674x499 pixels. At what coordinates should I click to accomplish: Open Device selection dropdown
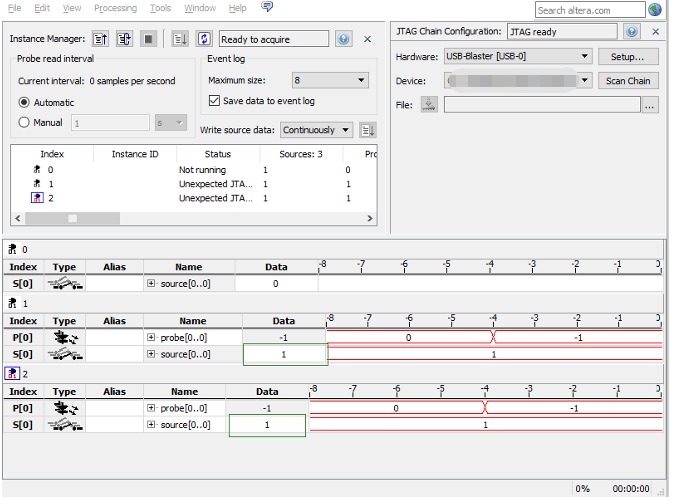(x=518, y=80)
